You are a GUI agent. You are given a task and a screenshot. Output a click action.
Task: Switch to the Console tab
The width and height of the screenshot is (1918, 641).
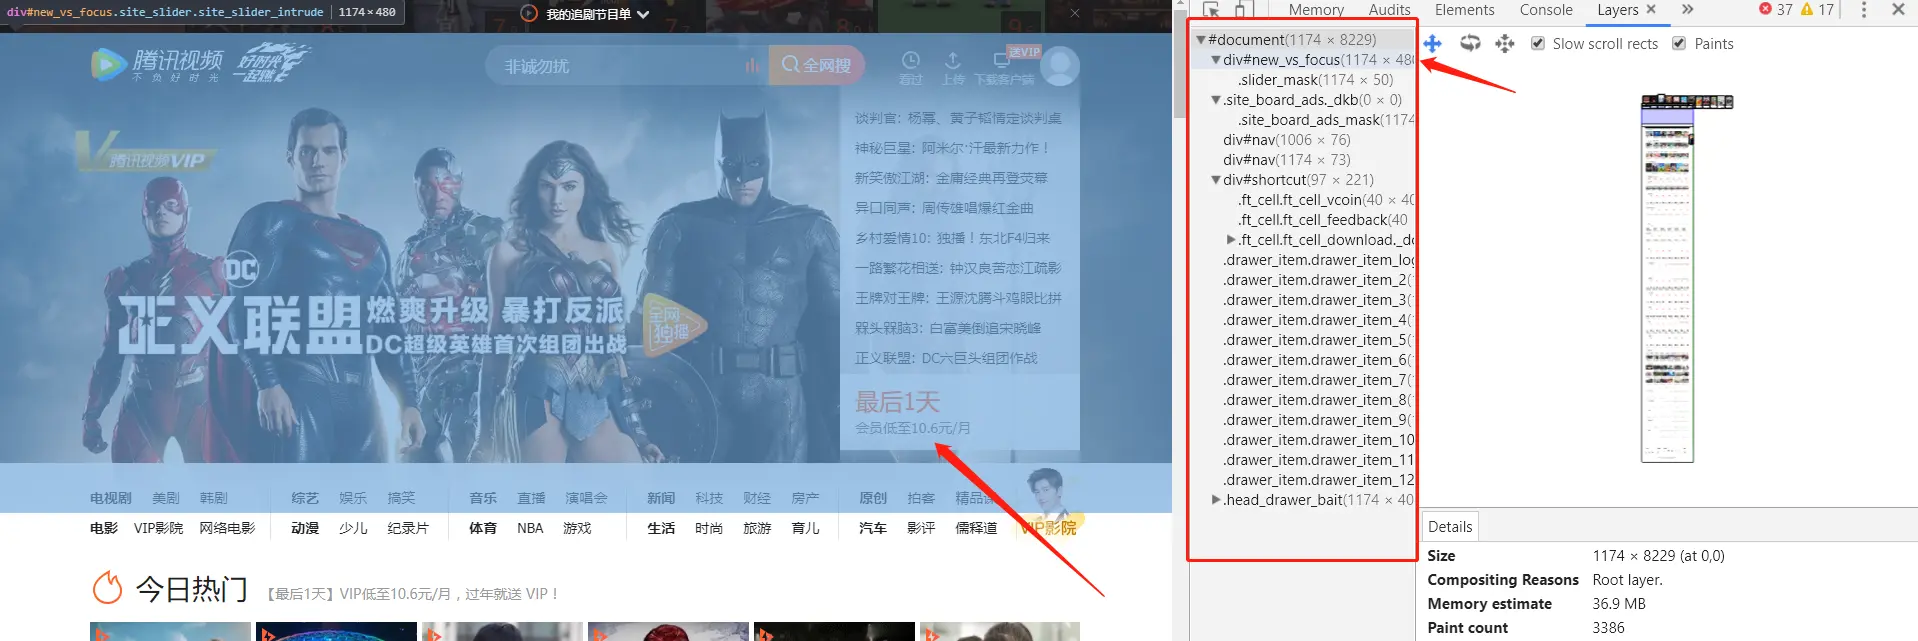click(1546, 9)
